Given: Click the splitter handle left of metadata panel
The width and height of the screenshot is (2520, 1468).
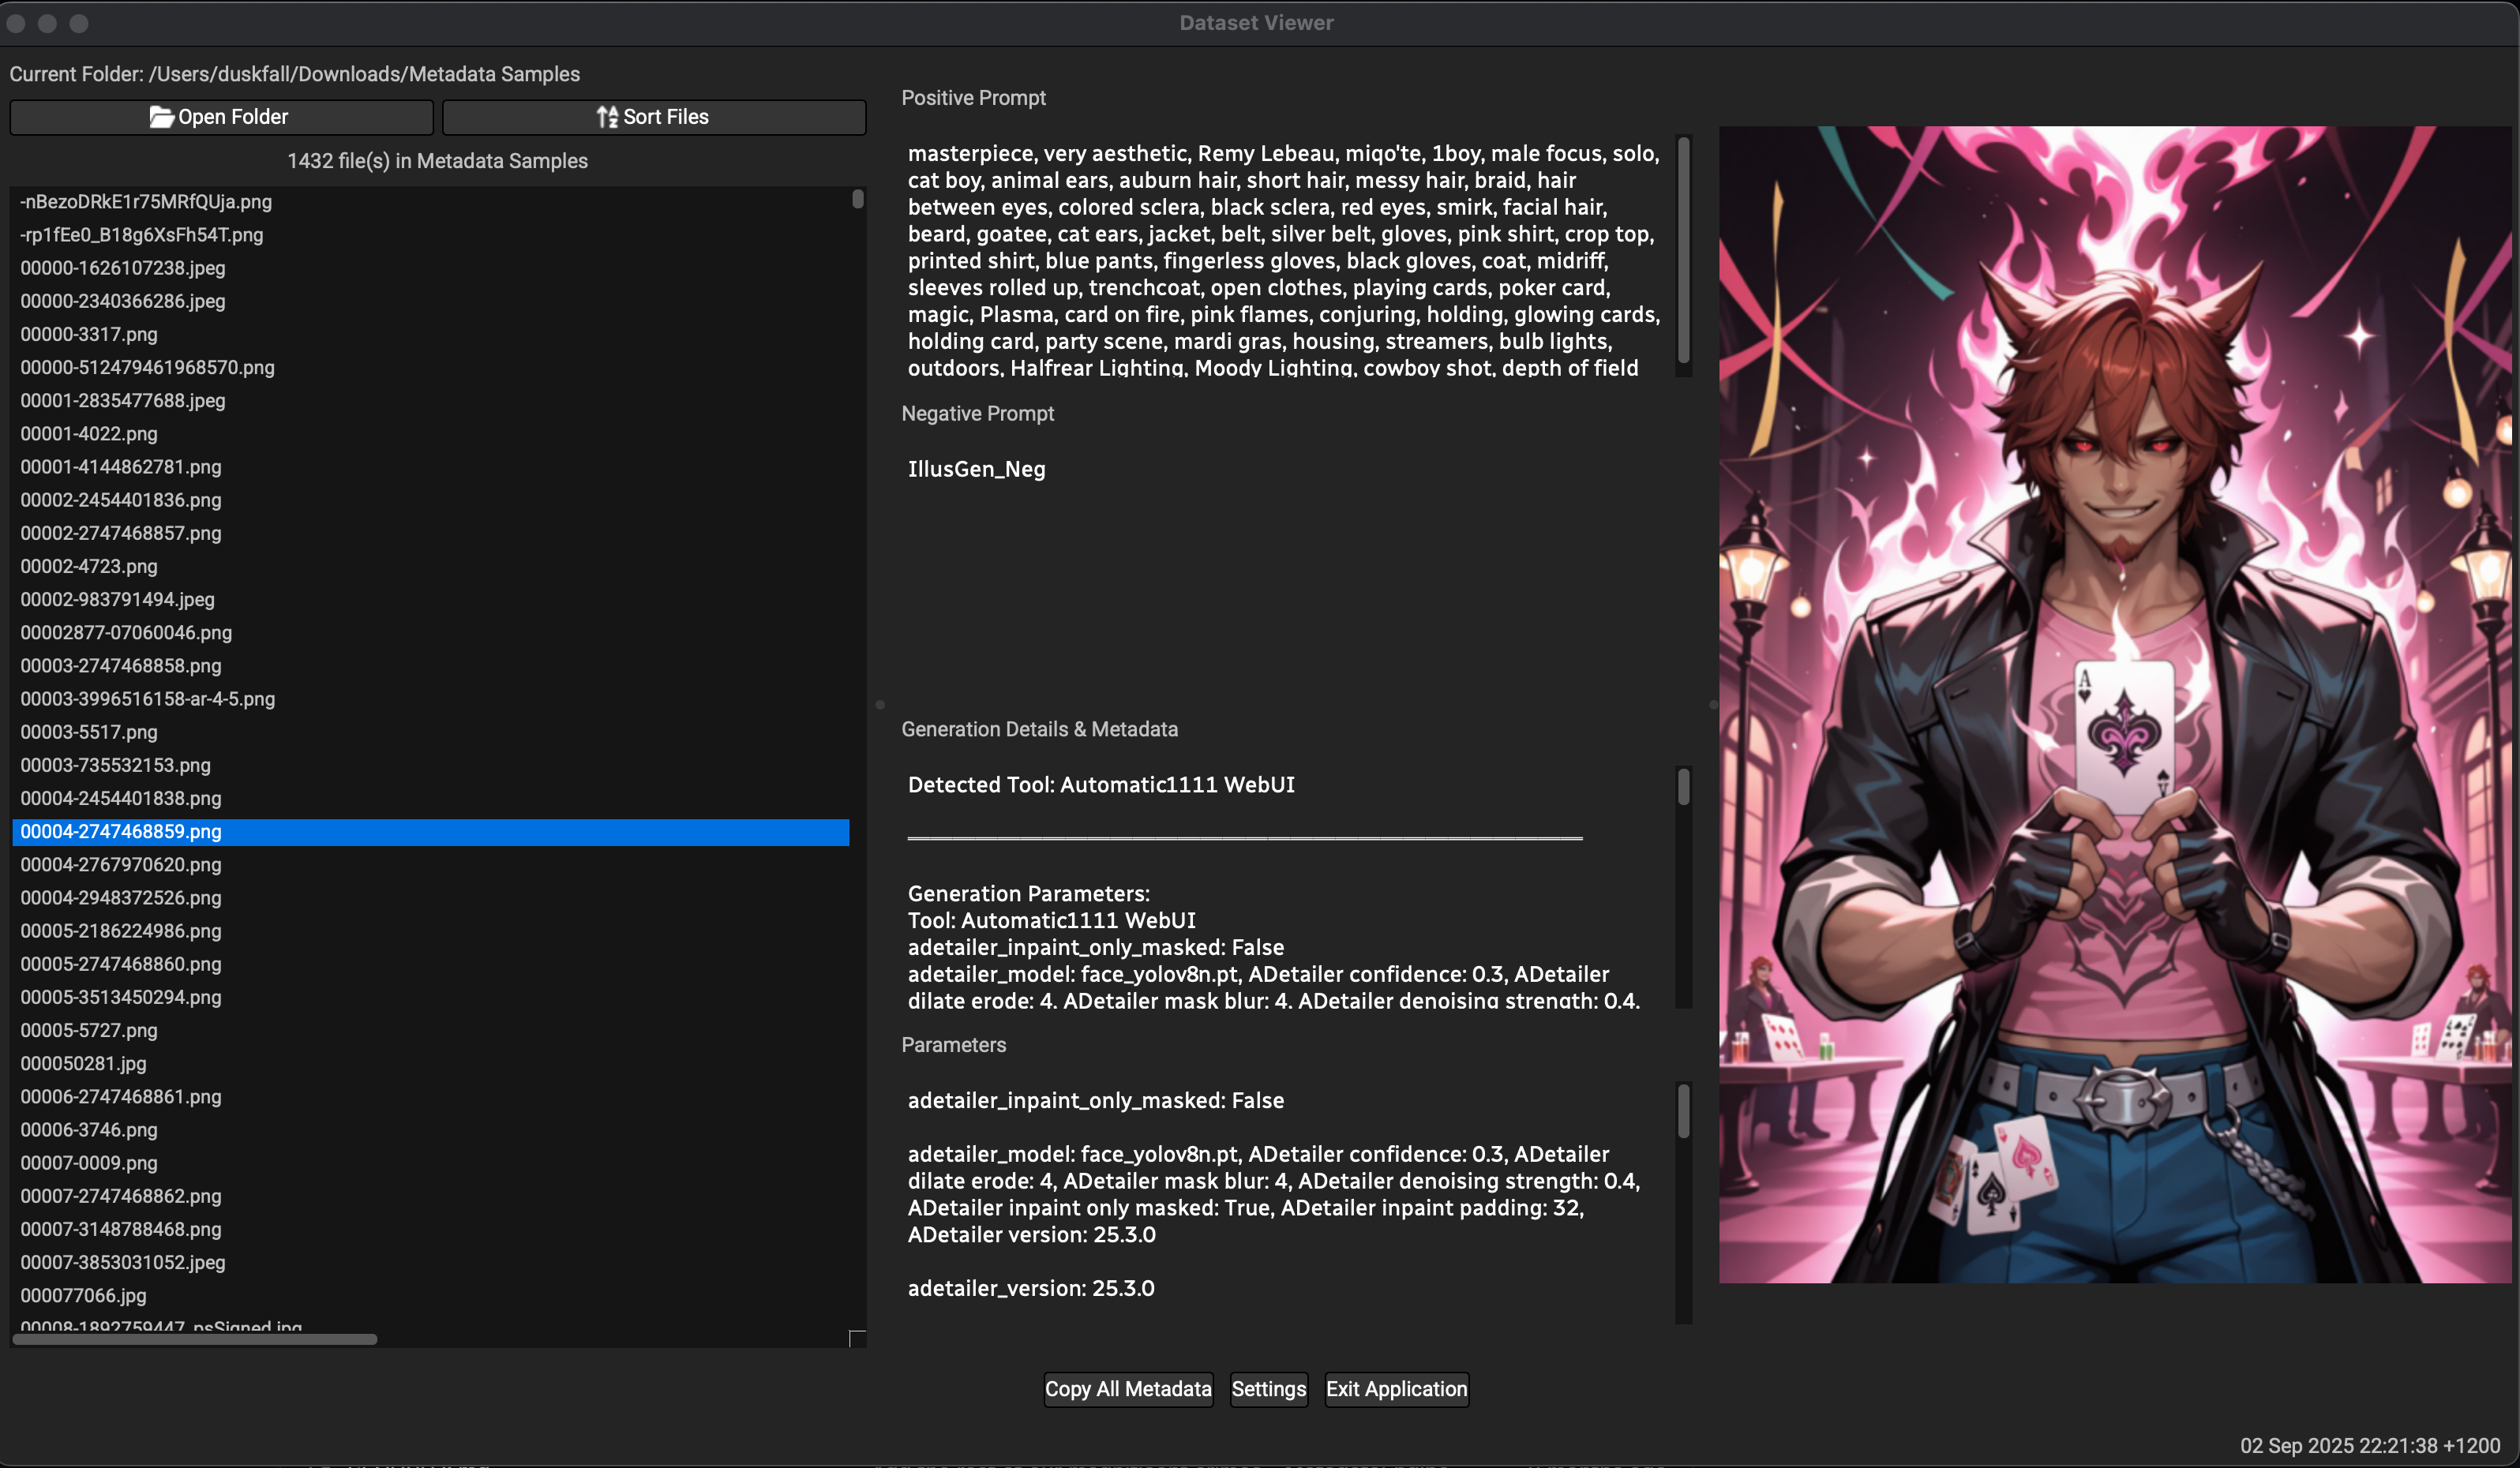Looking at the screenshot, I should (880, 705).
